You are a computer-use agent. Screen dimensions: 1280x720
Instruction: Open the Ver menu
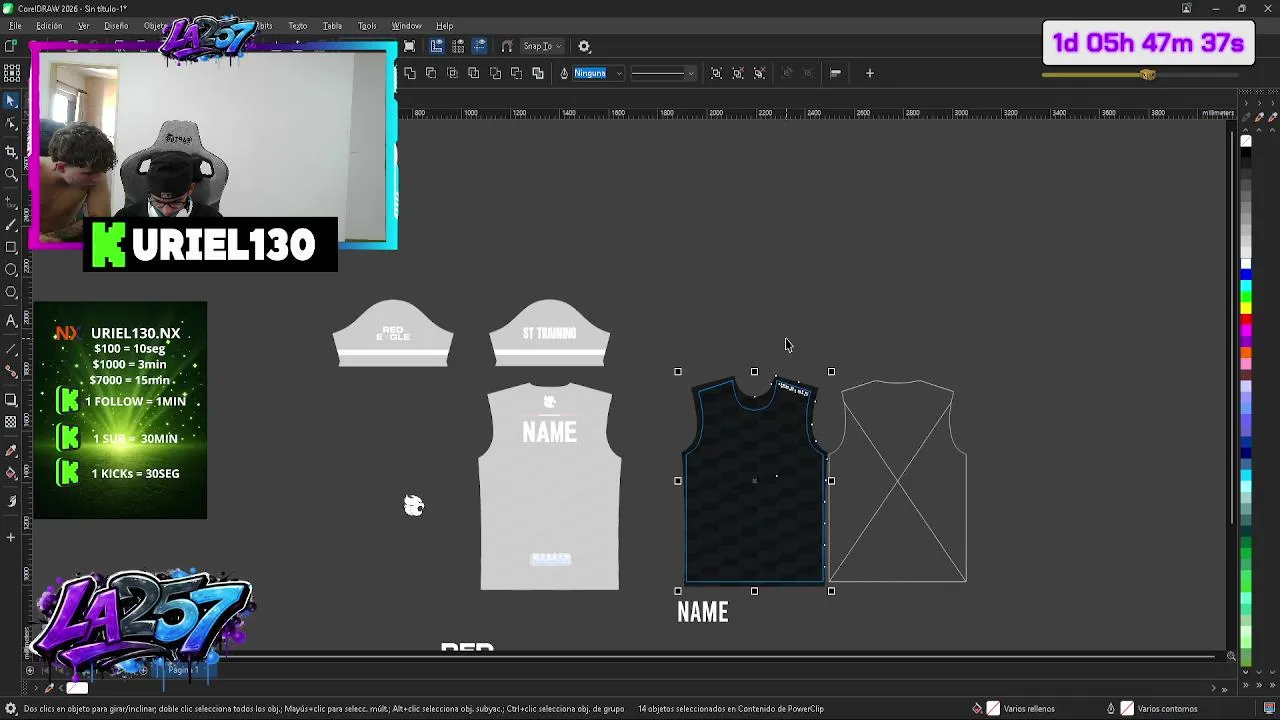[84, 26]
